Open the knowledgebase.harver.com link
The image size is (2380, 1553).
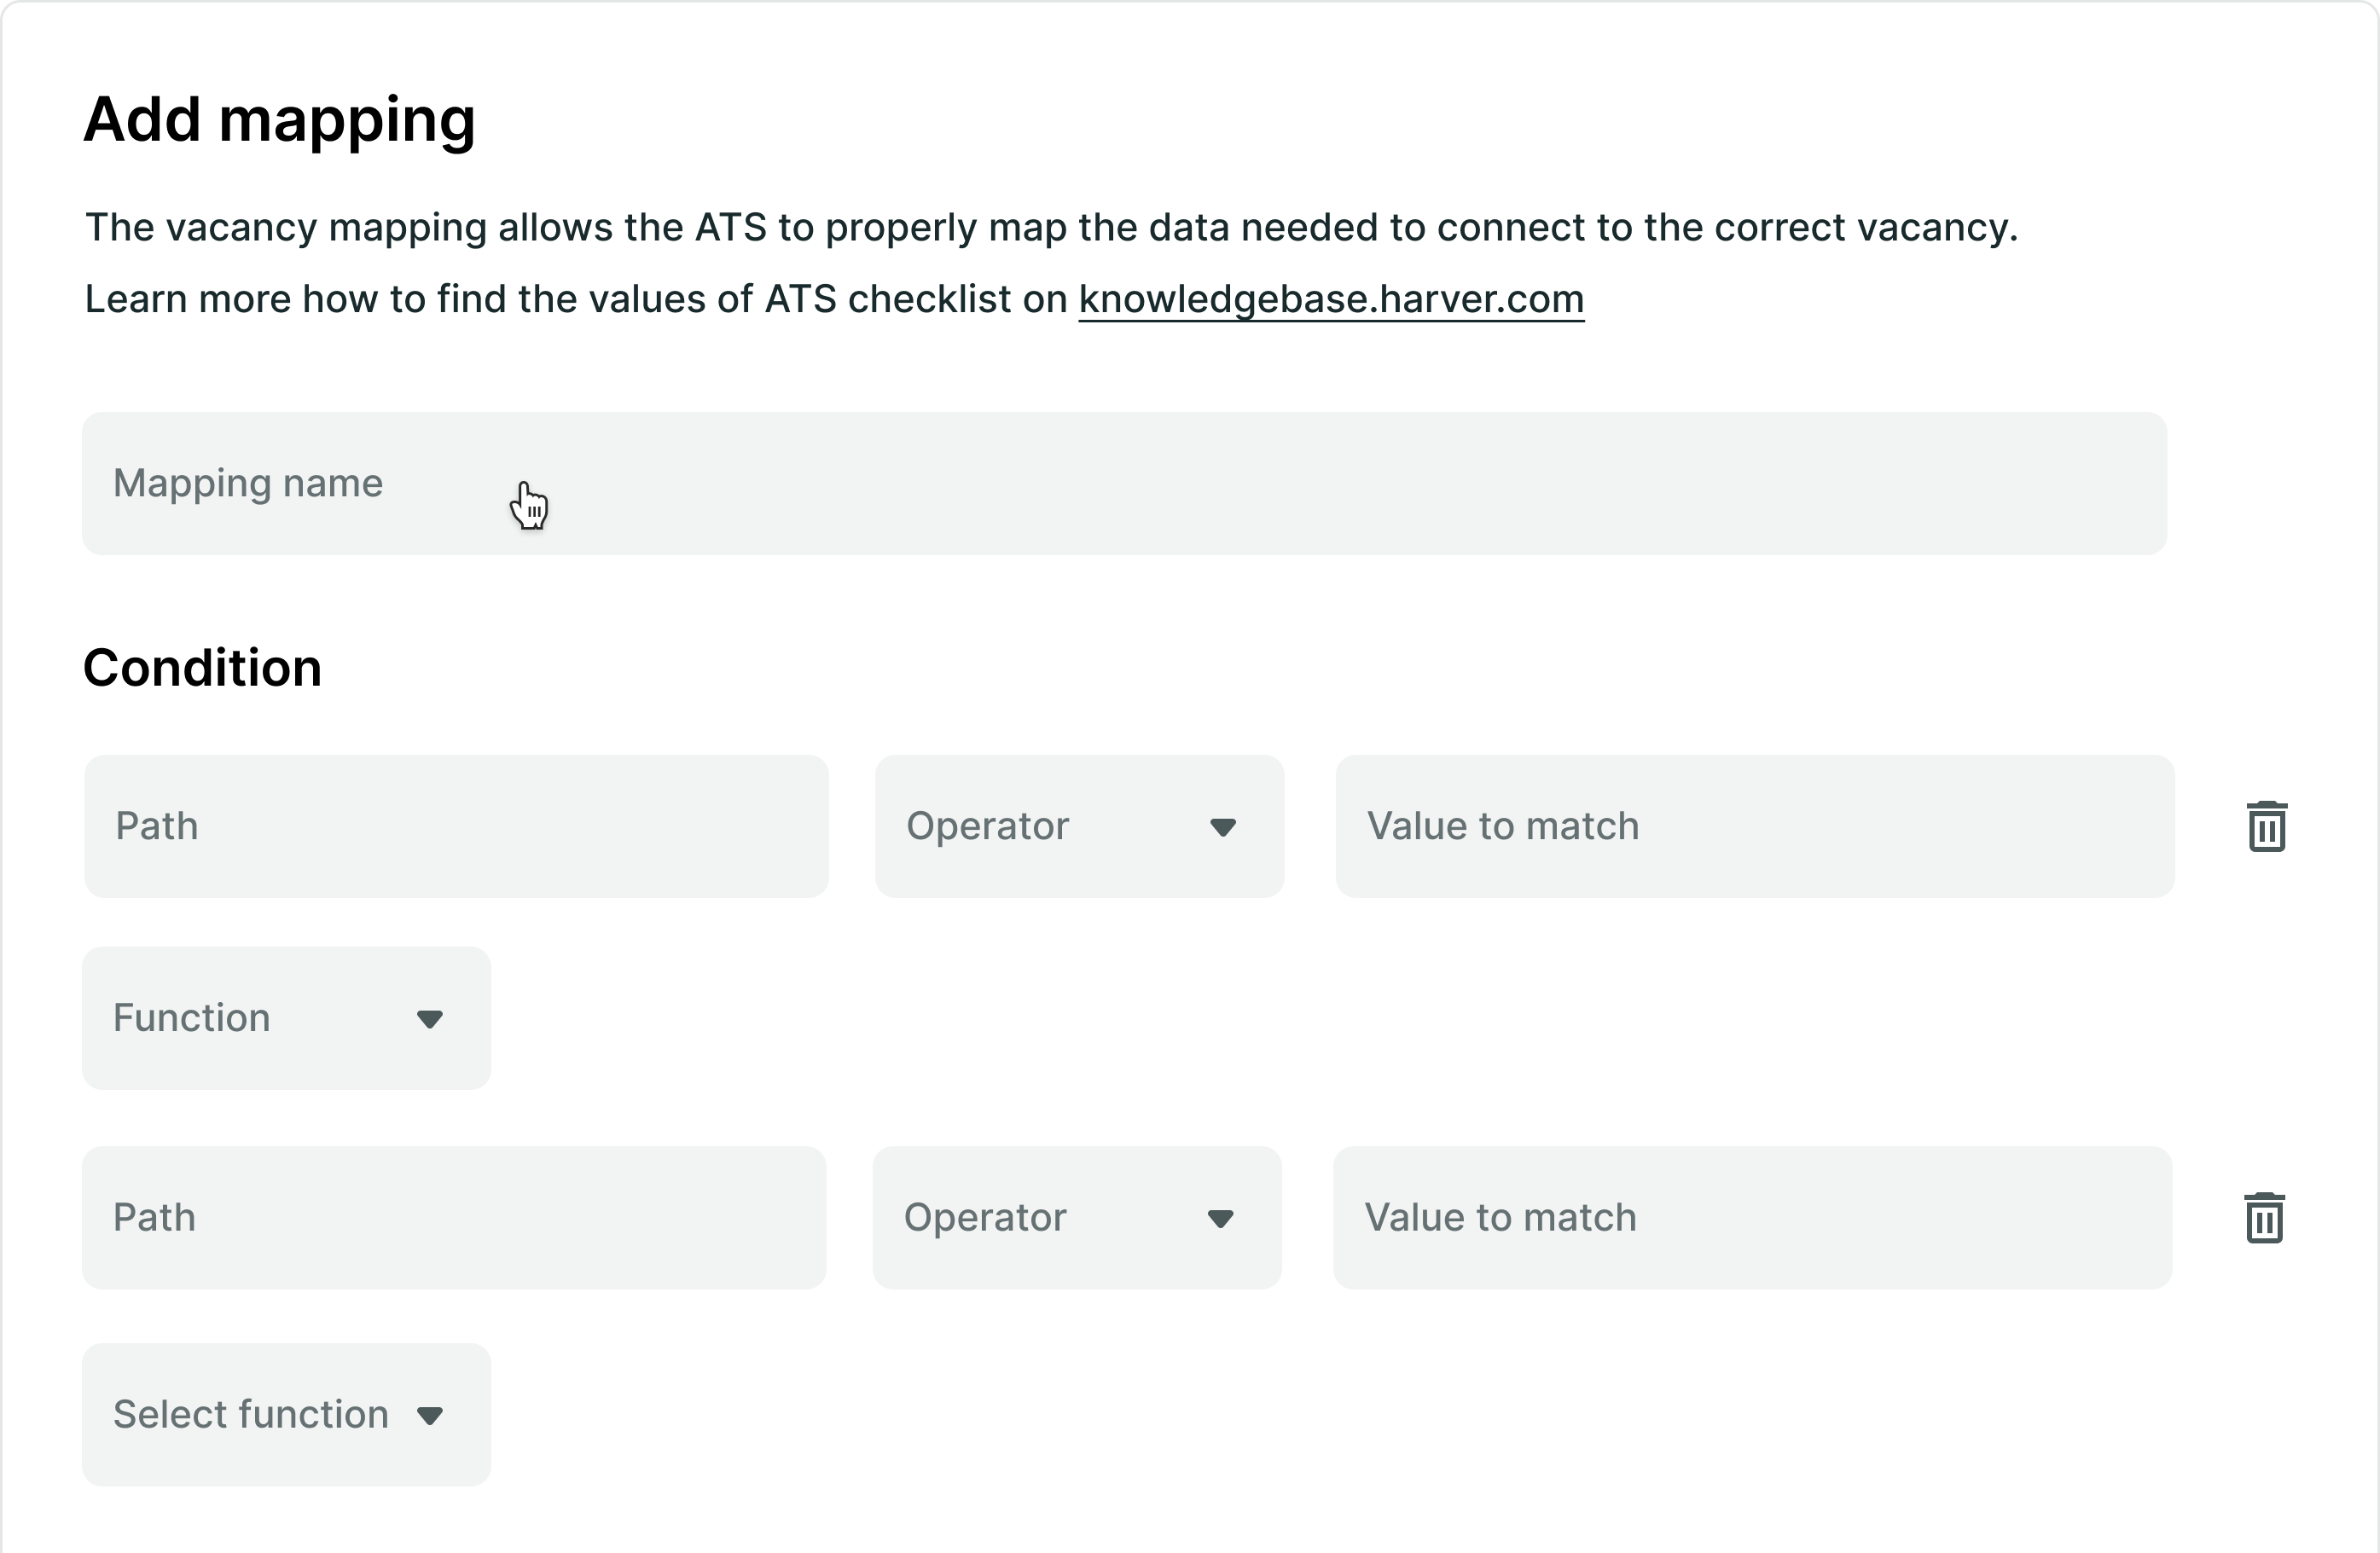click(1331, 299)
